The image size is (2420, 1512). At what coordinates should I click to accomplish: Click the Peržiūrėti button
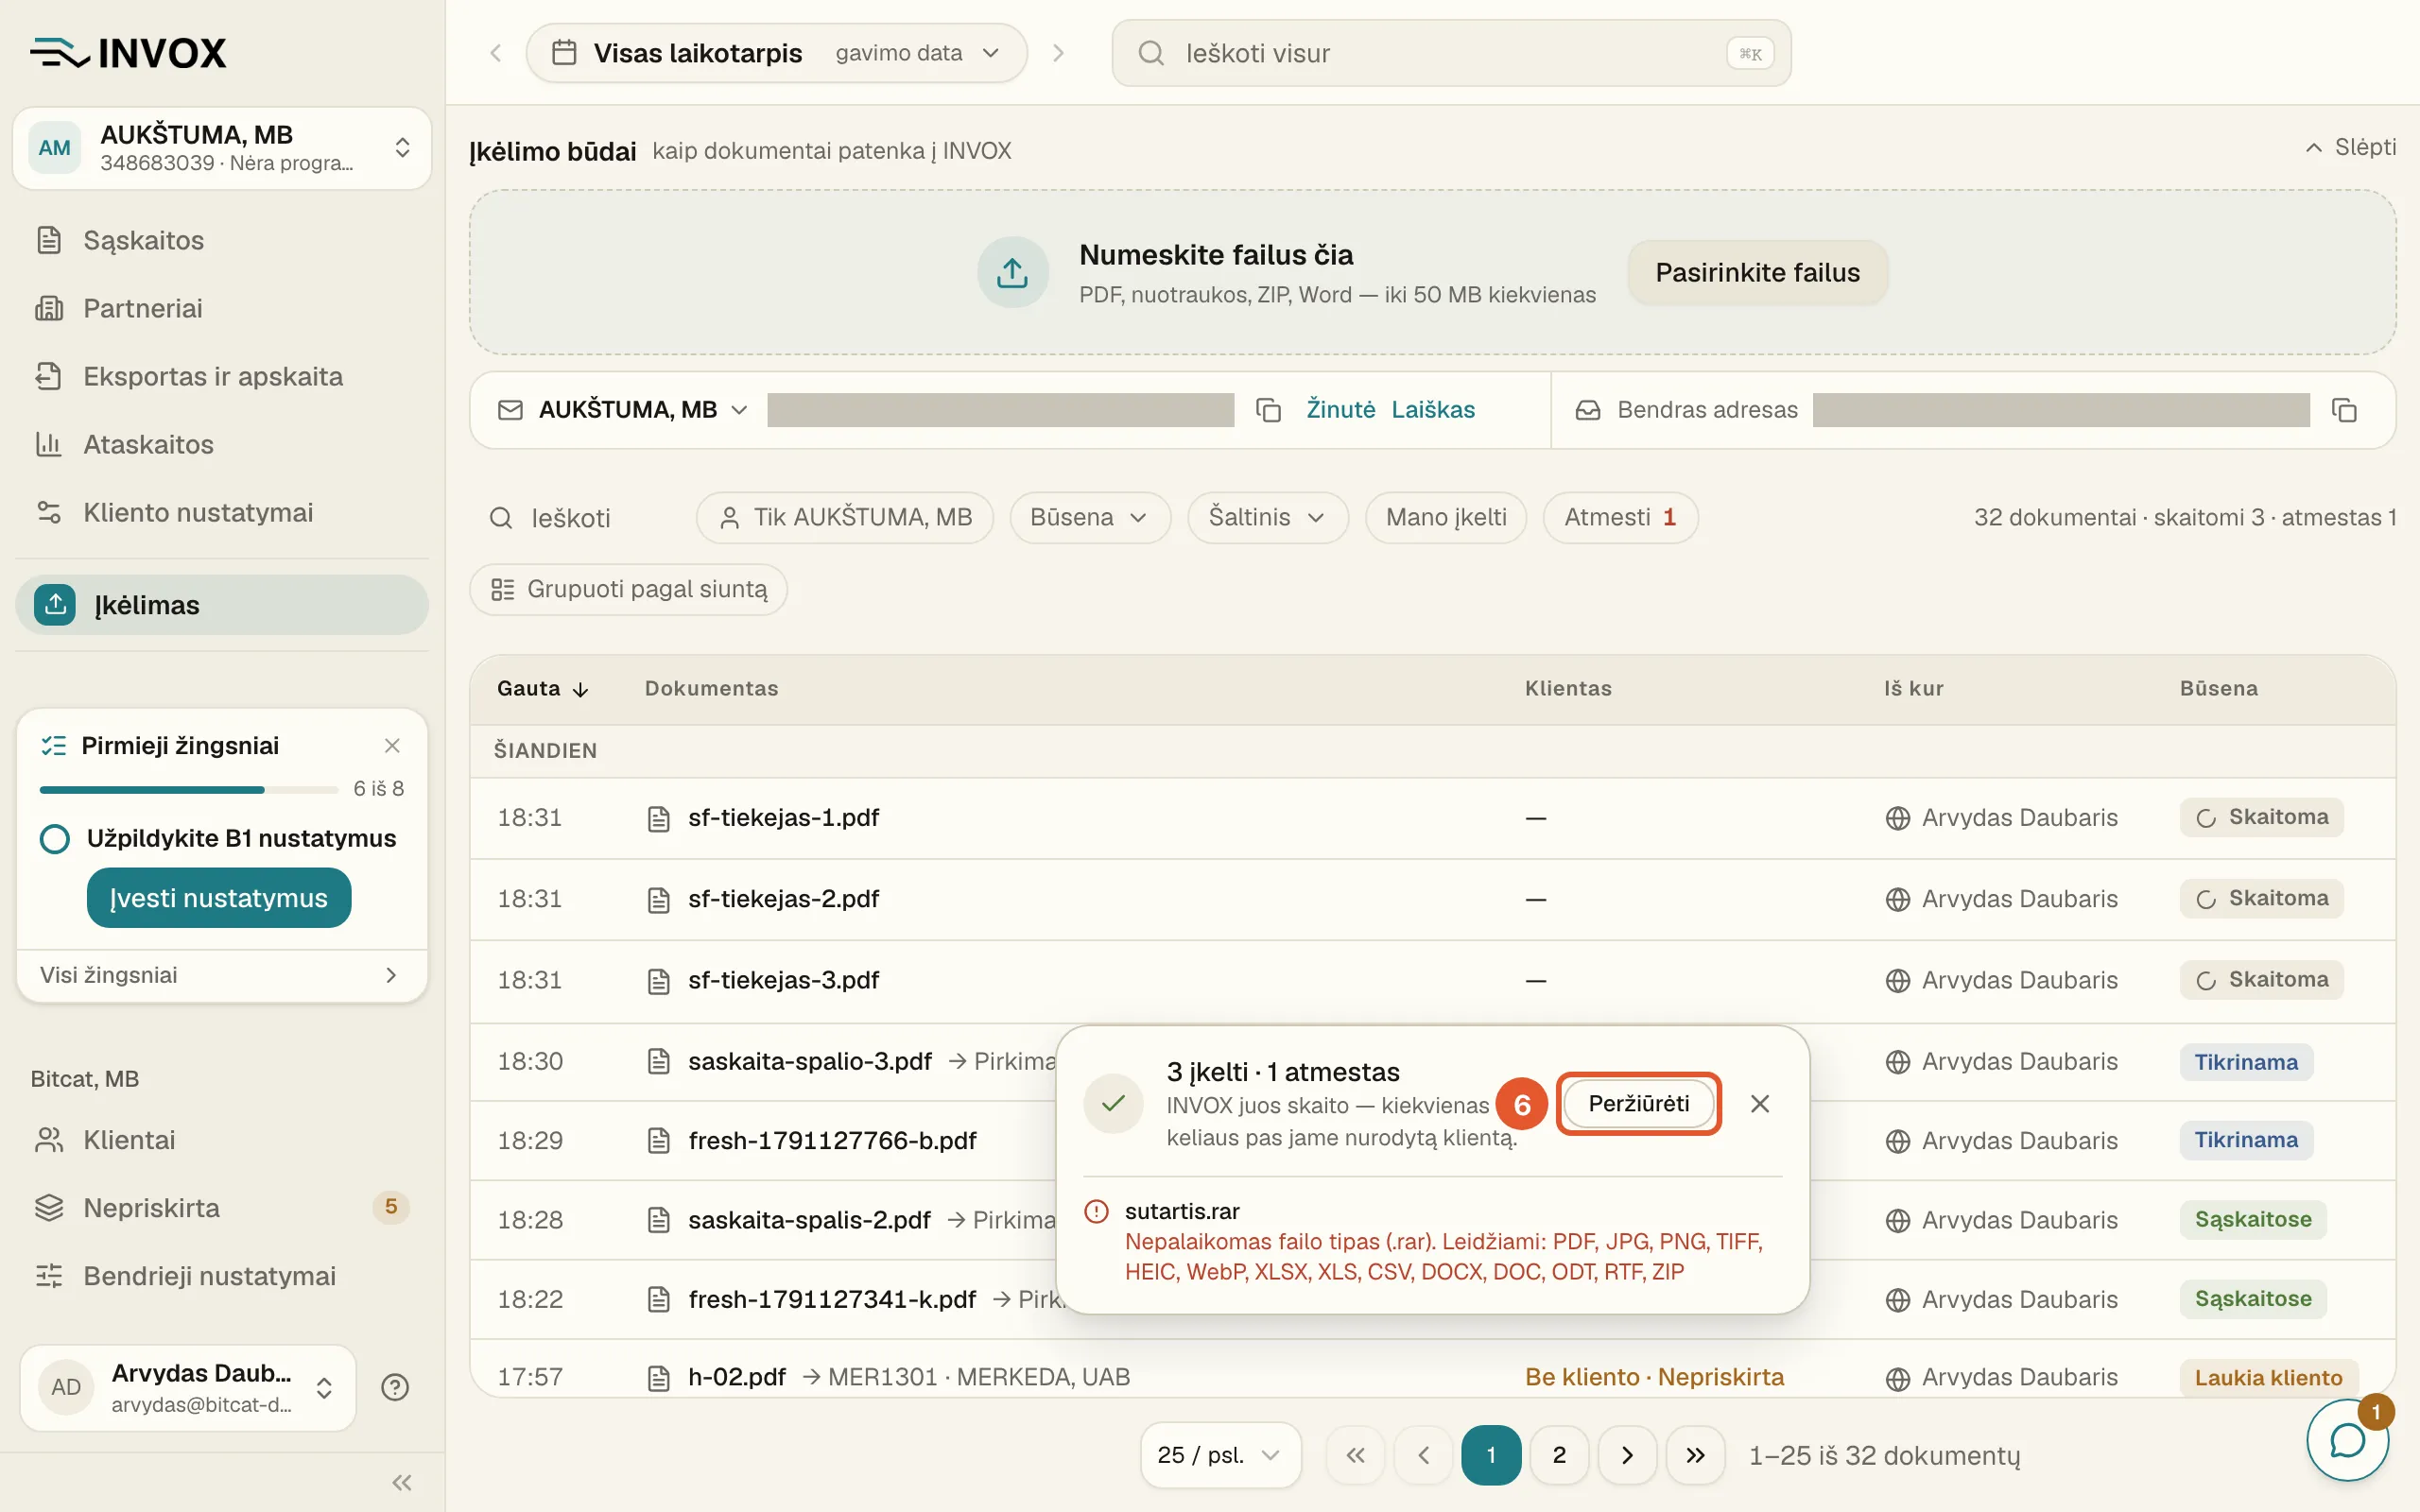pyautogui.click(x=1638, y=1103)
